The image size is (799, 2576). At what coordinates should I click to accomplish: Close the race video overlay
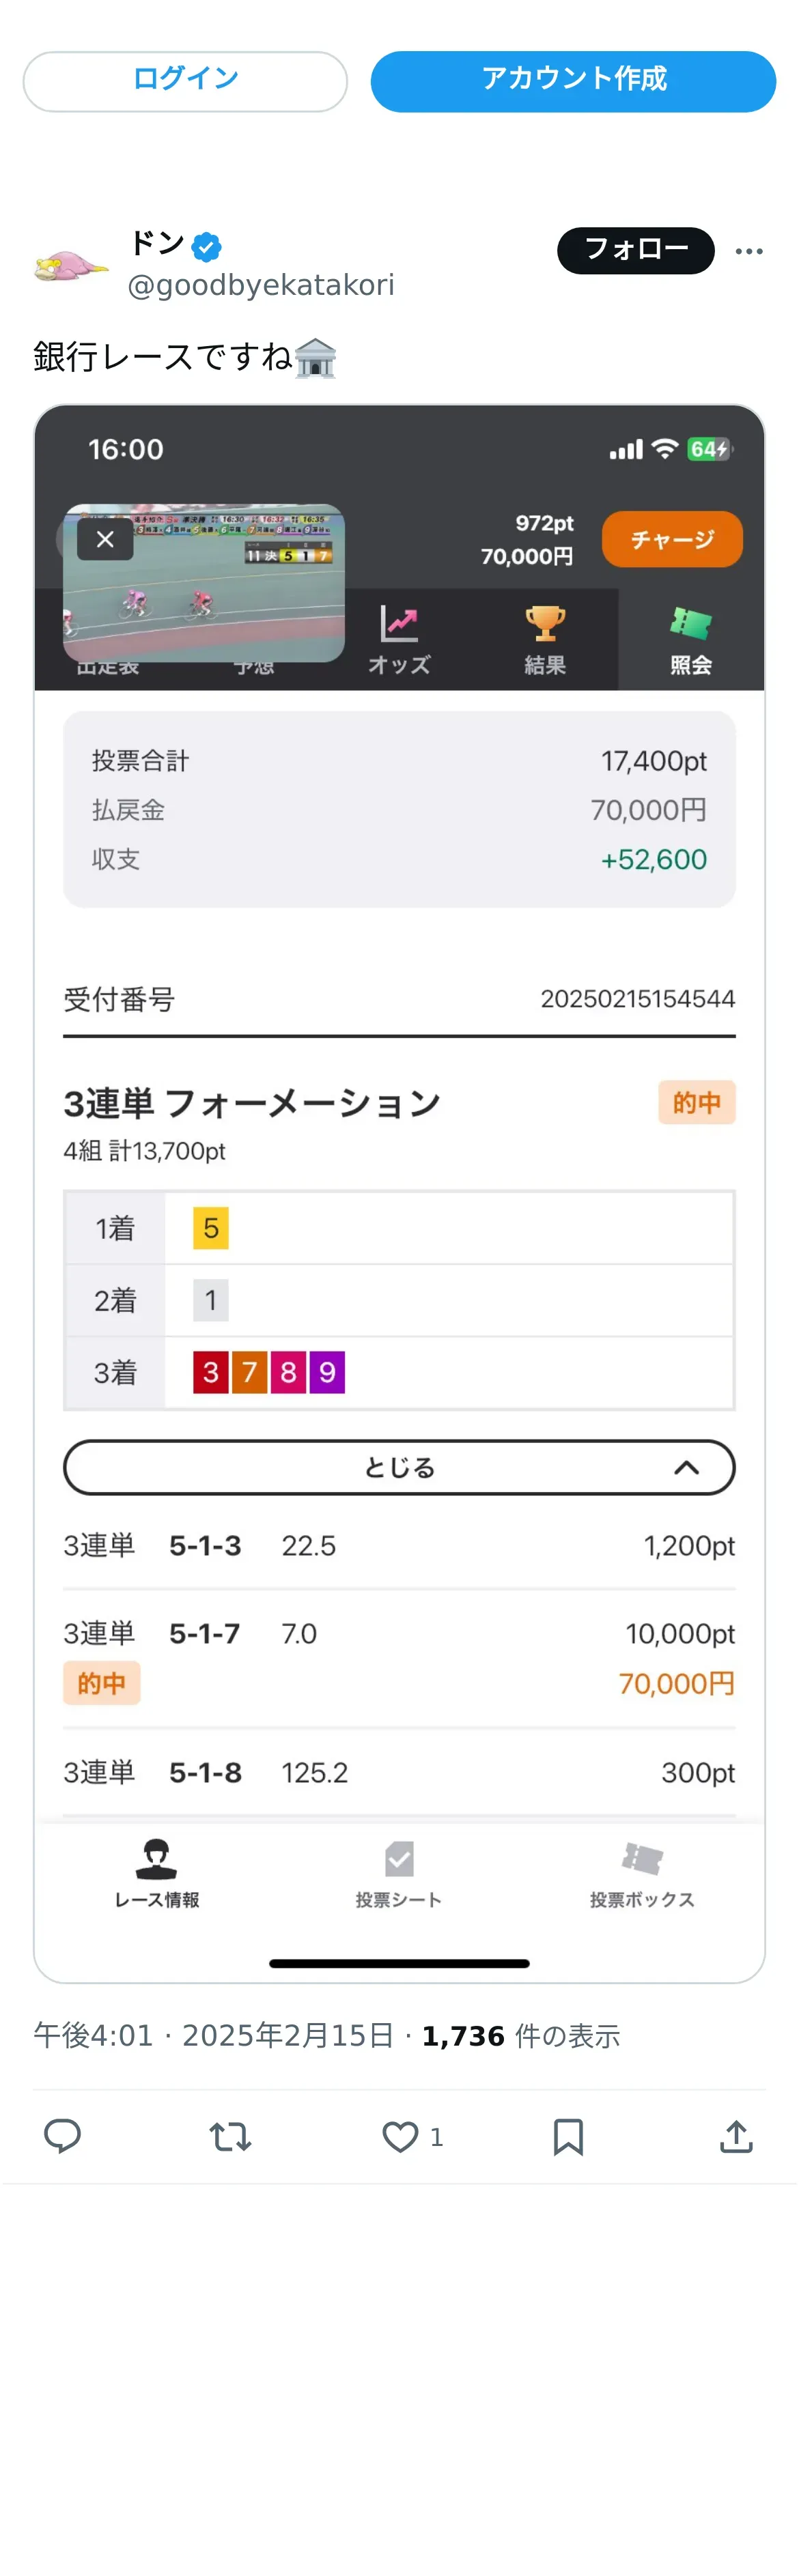105,539
